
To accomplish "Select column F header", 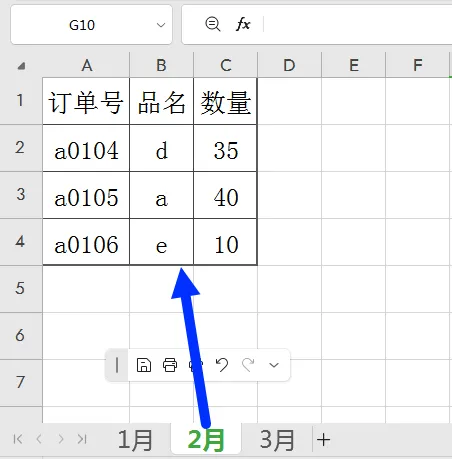I will pos(418,65).
